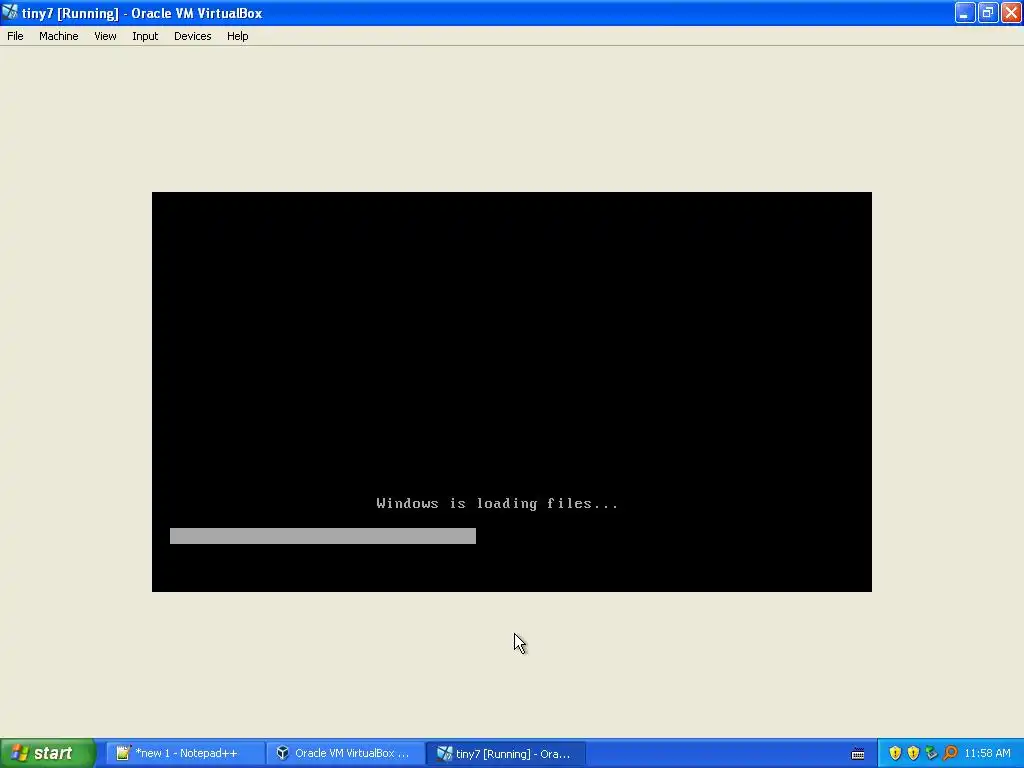Click the second yellow security shield tray icon
Viewport: 1024px width, 768px height.
pos(913,753)
